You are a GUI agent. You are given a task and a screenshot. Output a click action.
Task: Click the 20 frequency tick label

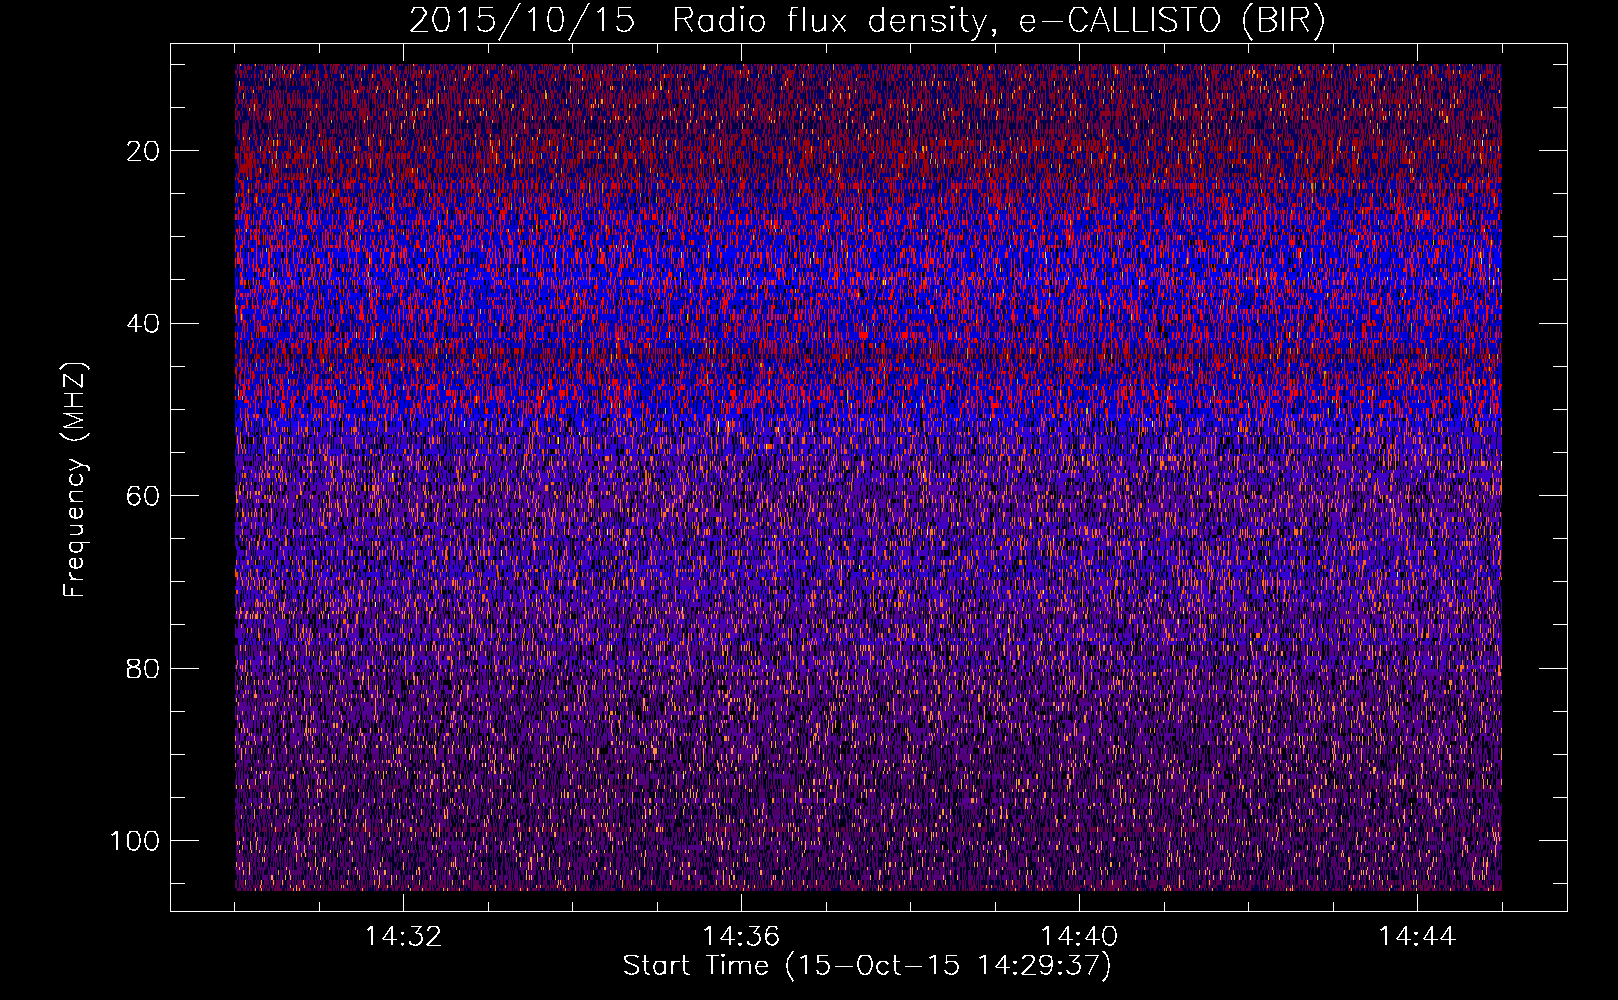click(x=144, y=151)
